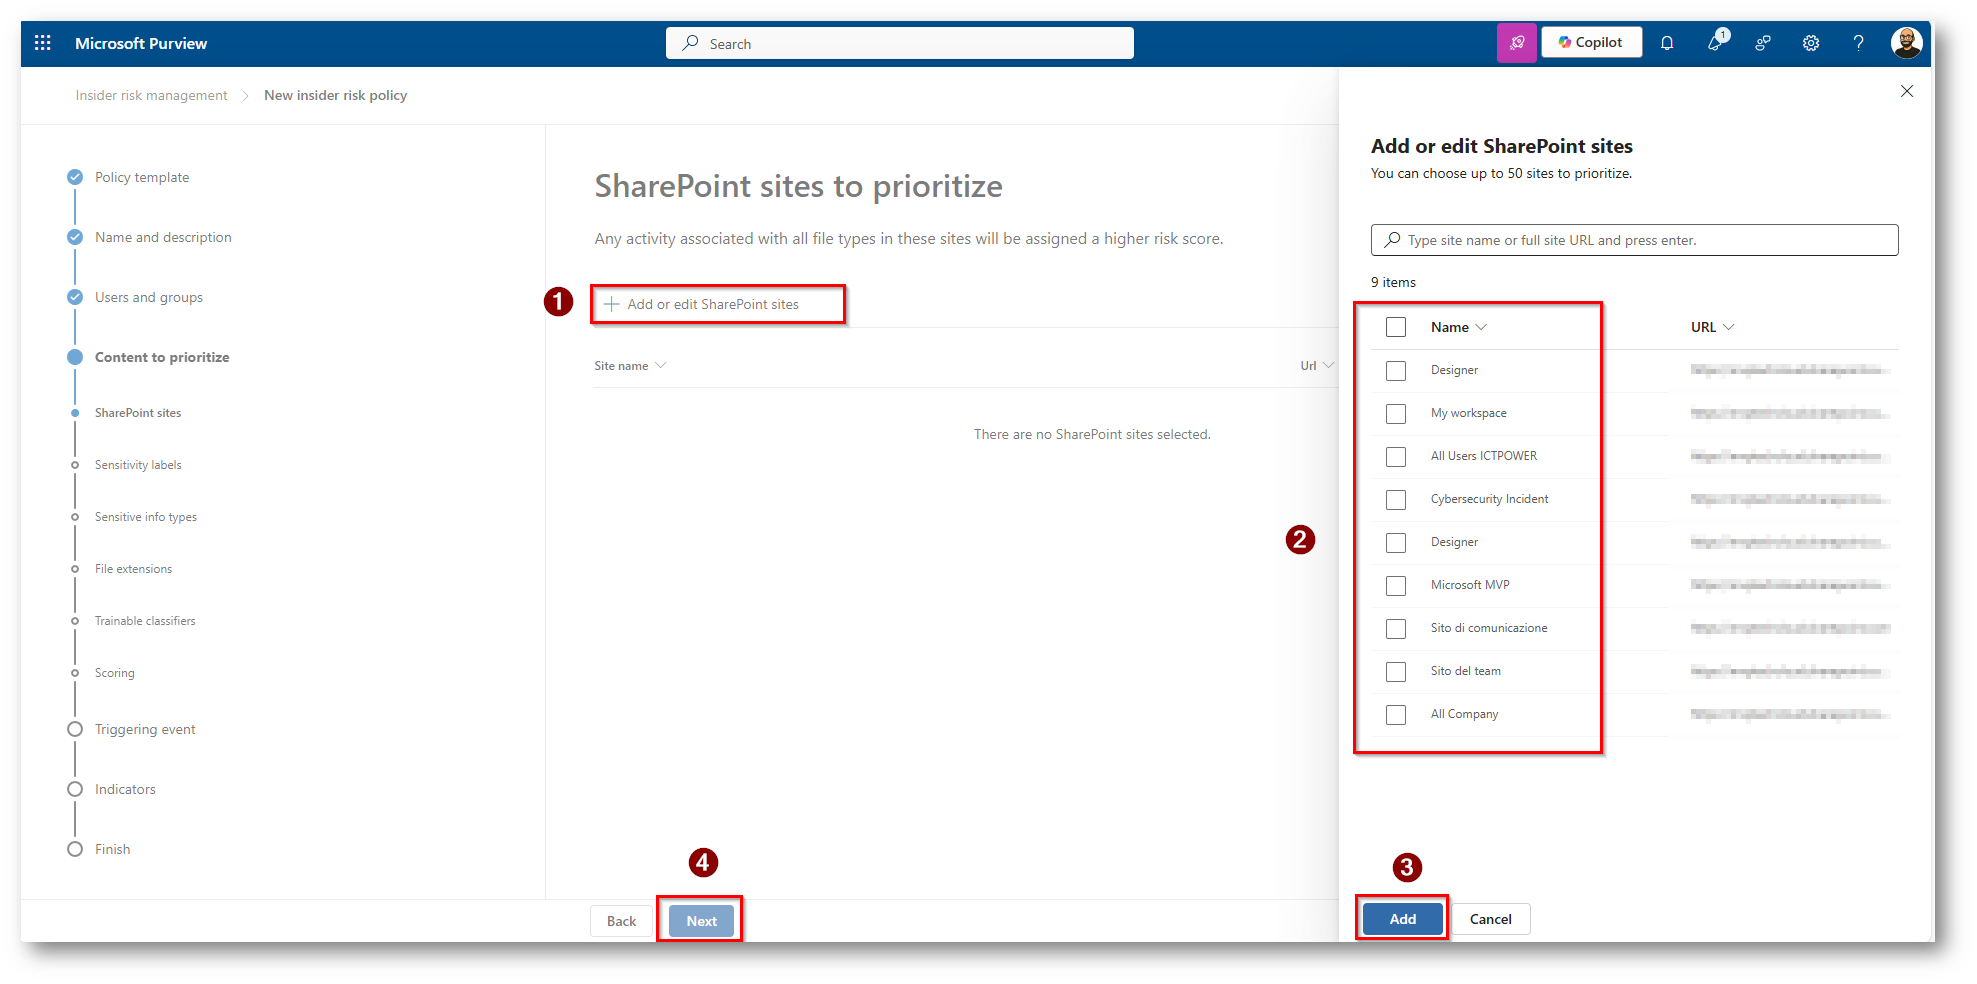Click the "Cybersecurity Incident" site name text

[1489, 499]
